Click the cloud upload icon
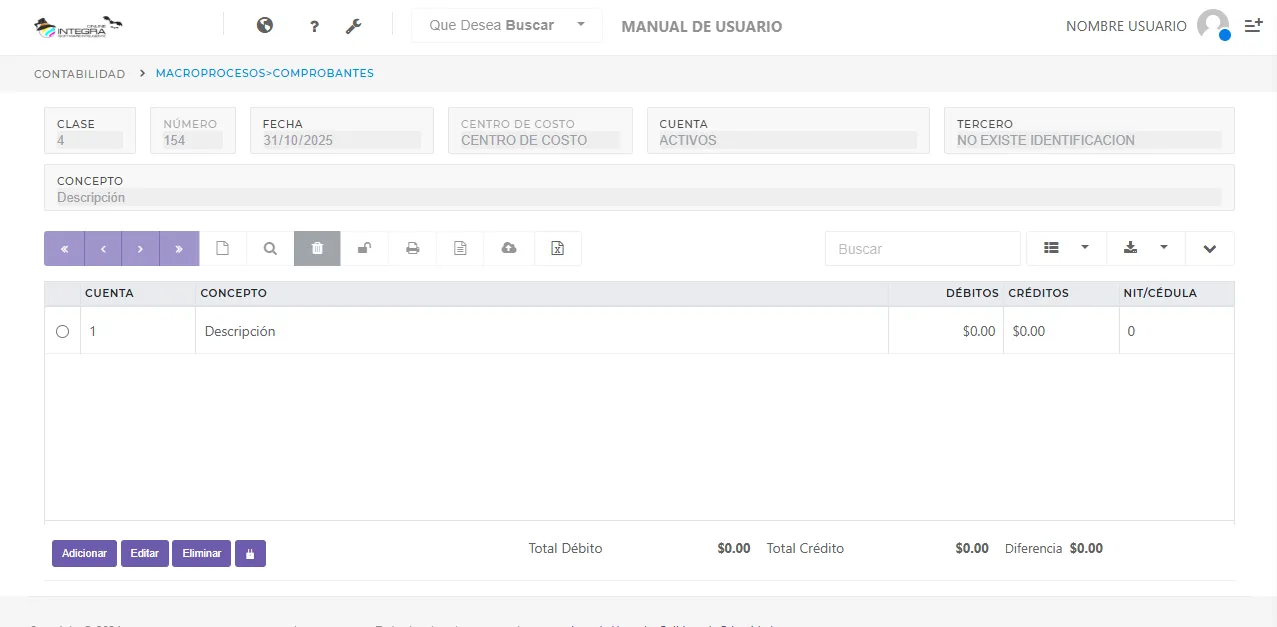Image resolution: width=1277 pixels, height=627 pixels. click(508, 248)
